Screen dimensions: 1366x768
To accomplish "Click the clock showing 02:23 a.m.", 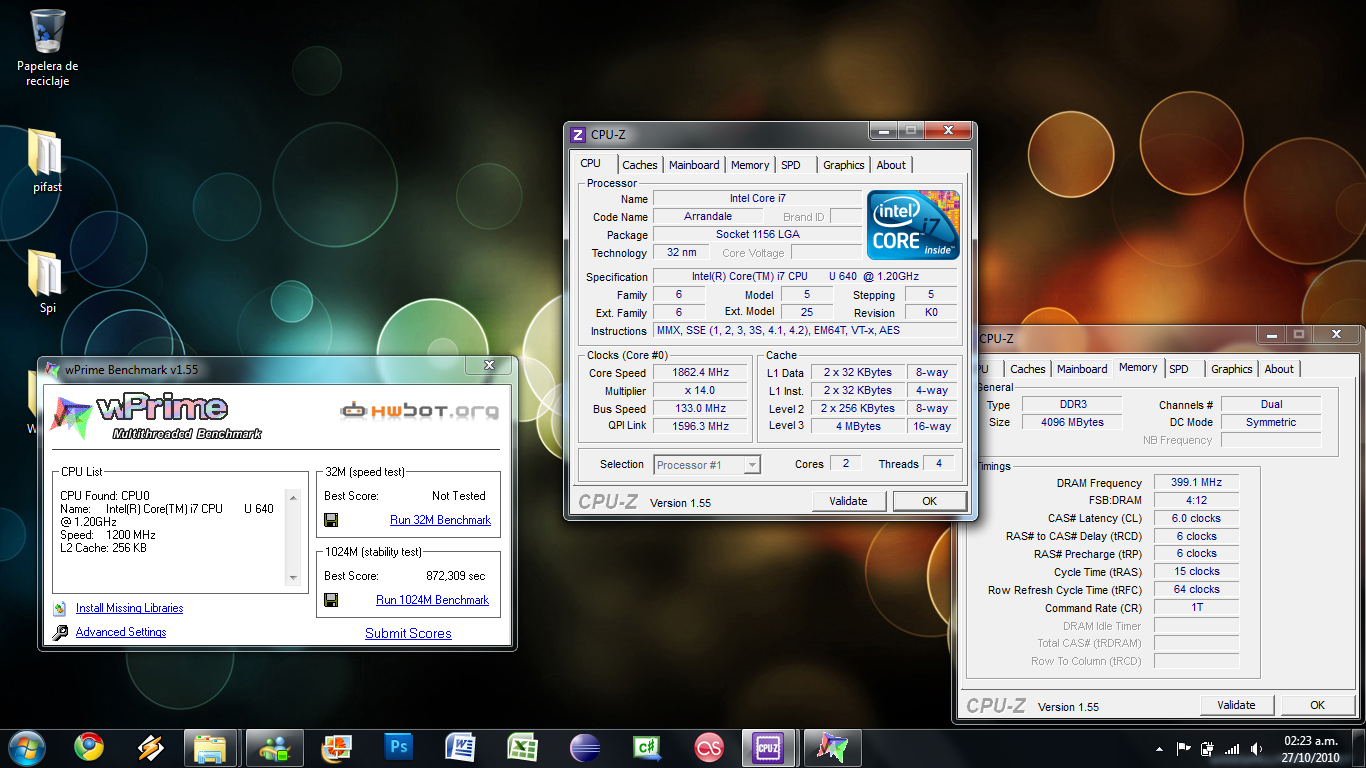I will click(1310, 741).
